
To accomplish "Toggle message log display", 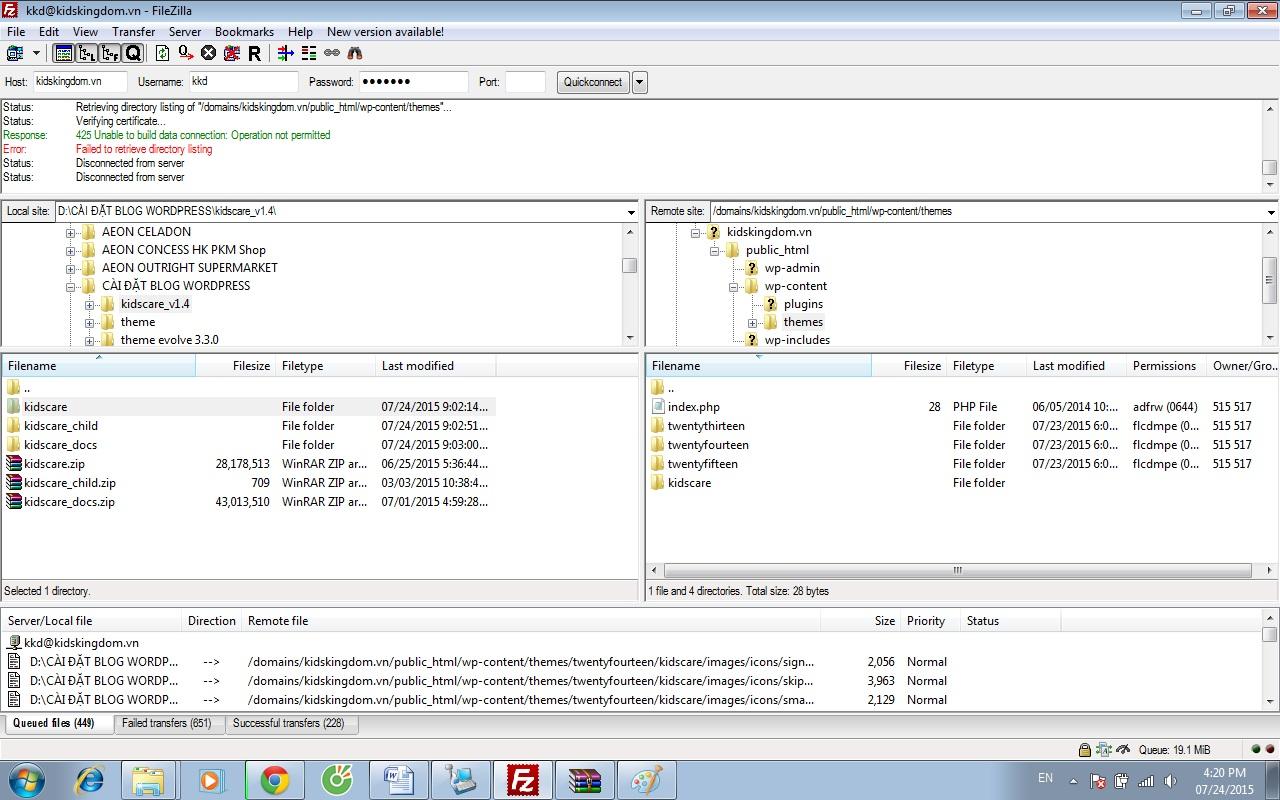I will [64, 53].
